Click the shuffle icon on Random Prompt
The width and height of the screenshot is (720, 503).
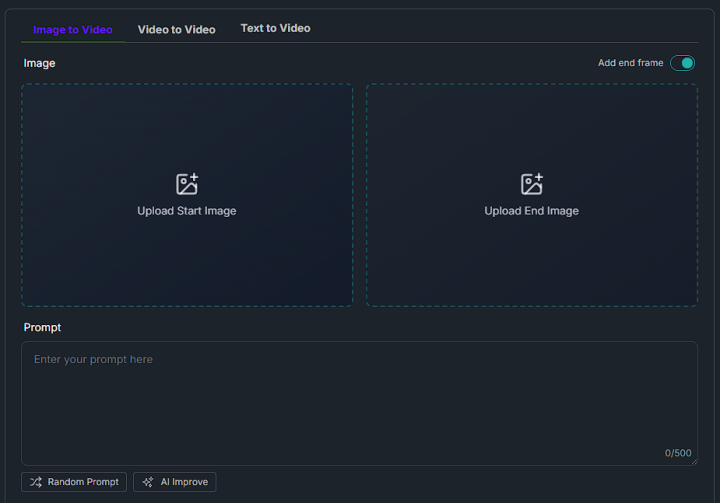tap(36, 482)
